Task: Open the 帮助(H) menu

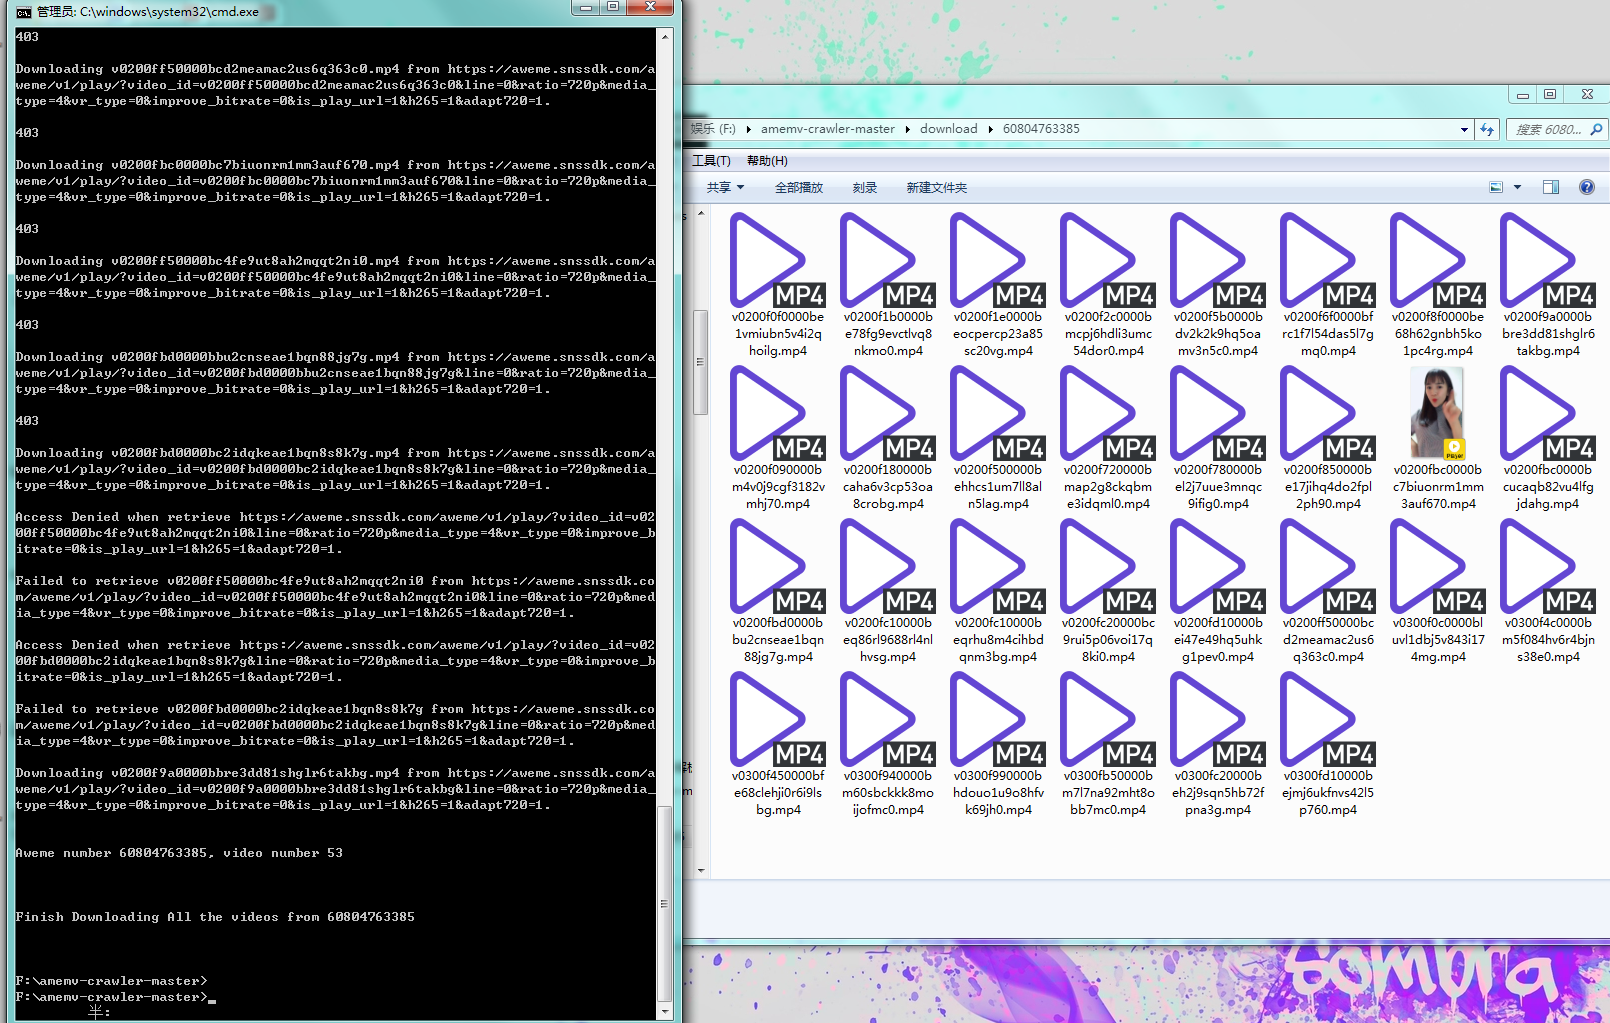Action: (767, 161)
